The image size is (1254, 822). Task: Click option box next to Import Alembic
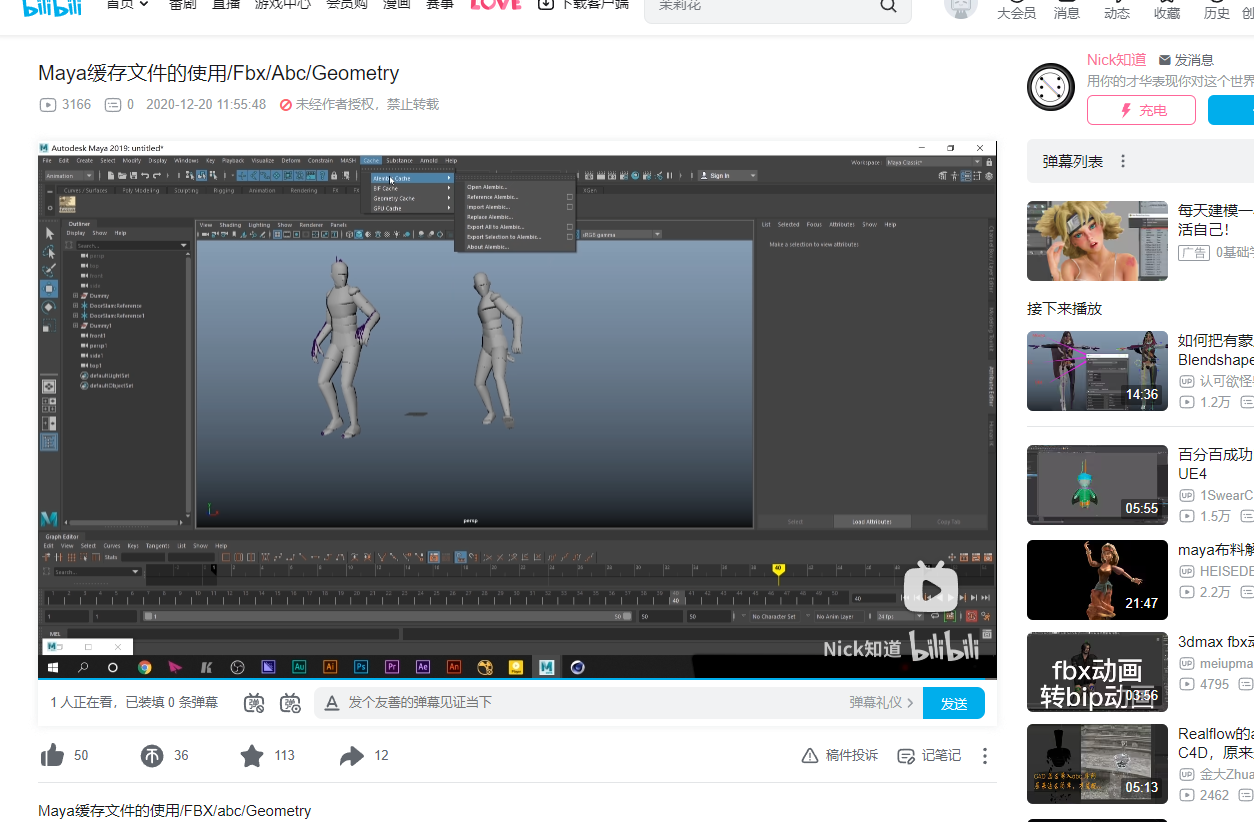(x=570, y=207)
